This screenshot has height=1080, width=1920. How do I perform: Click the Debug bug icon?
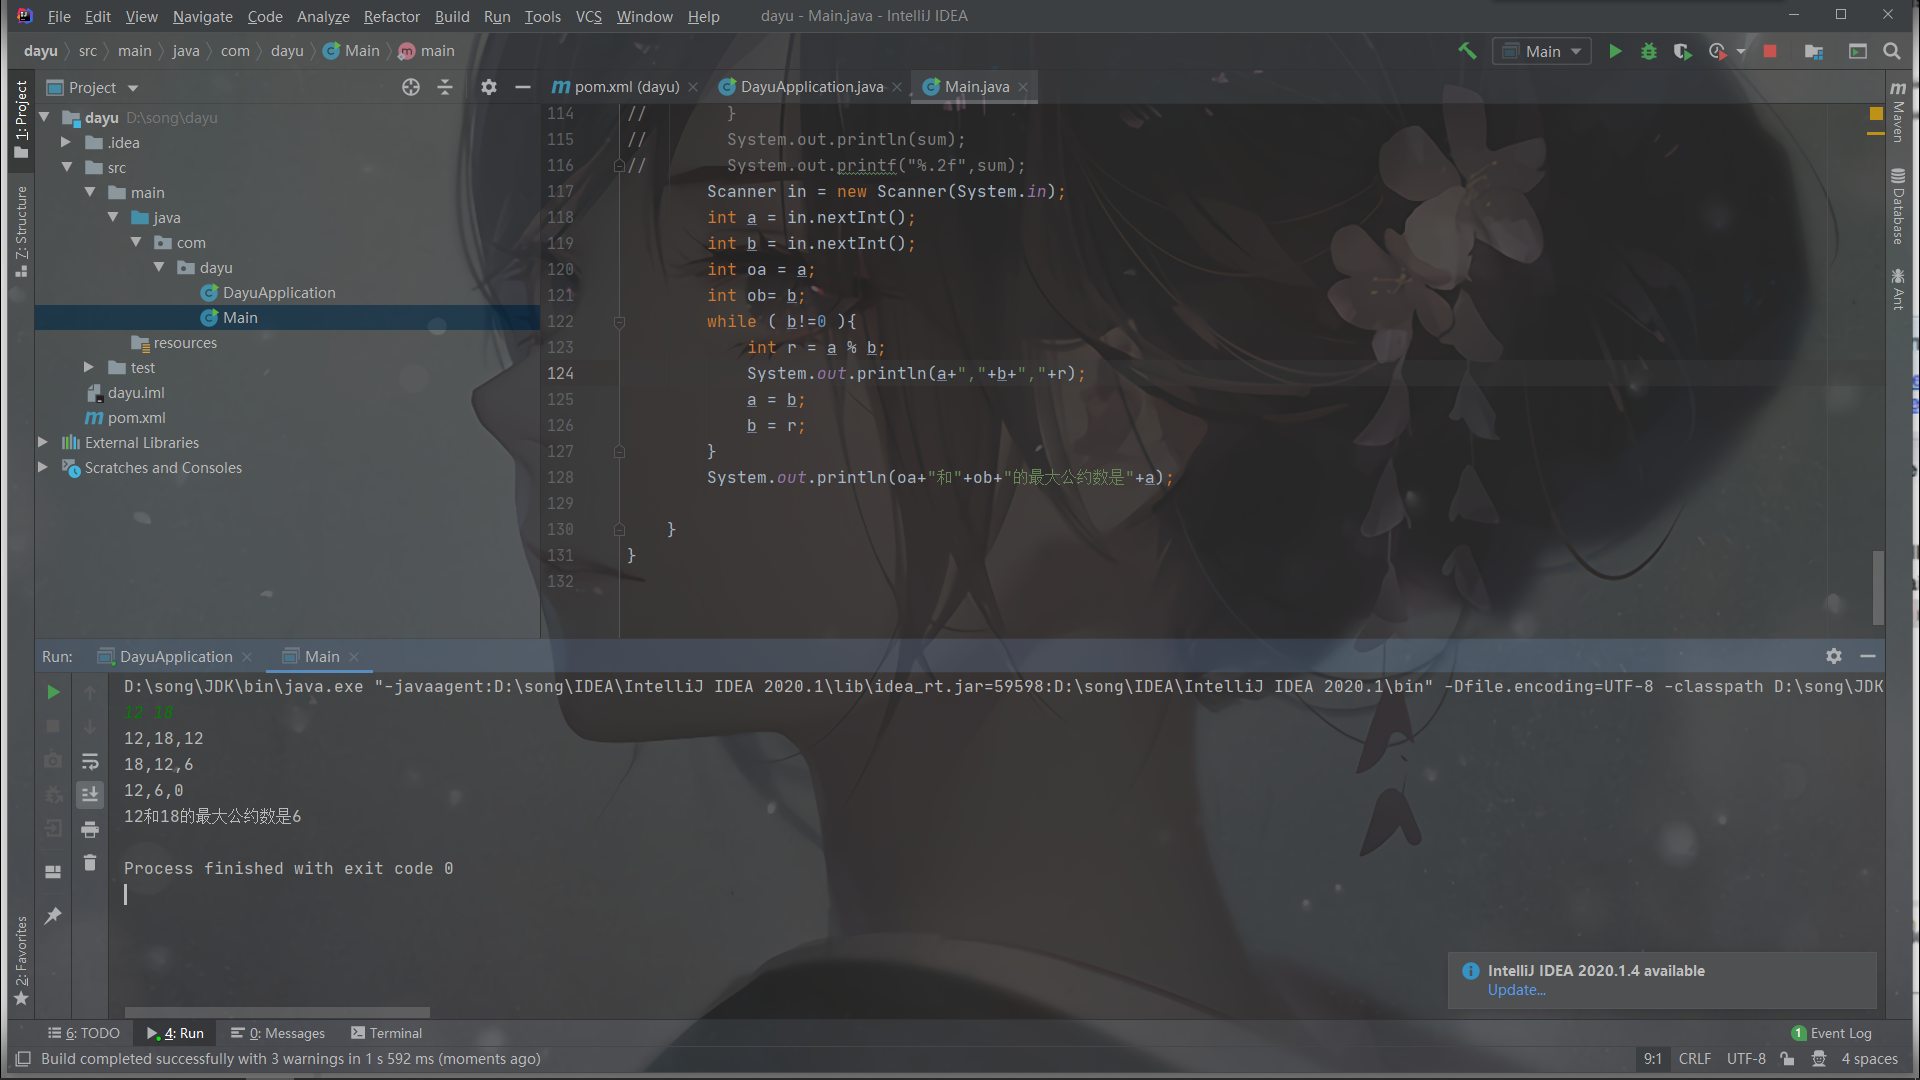(x=1649, y=51)
